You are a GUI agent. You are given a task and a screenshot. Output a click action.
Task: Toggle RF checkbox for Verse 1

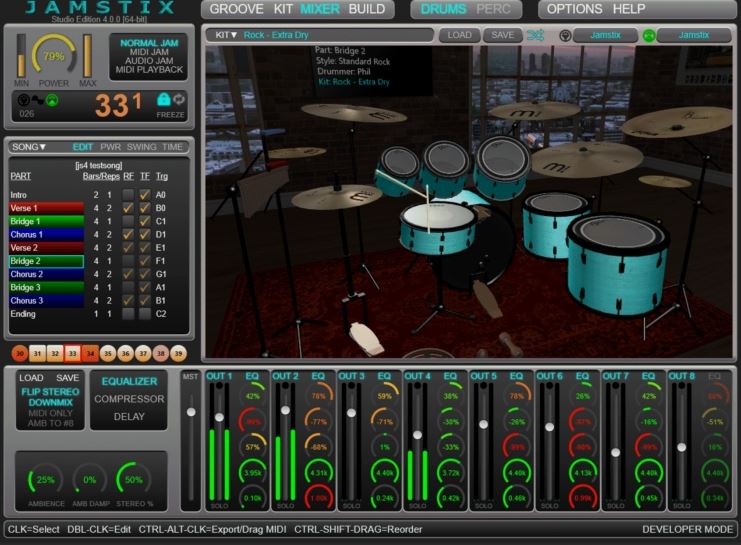coord(128,208)
